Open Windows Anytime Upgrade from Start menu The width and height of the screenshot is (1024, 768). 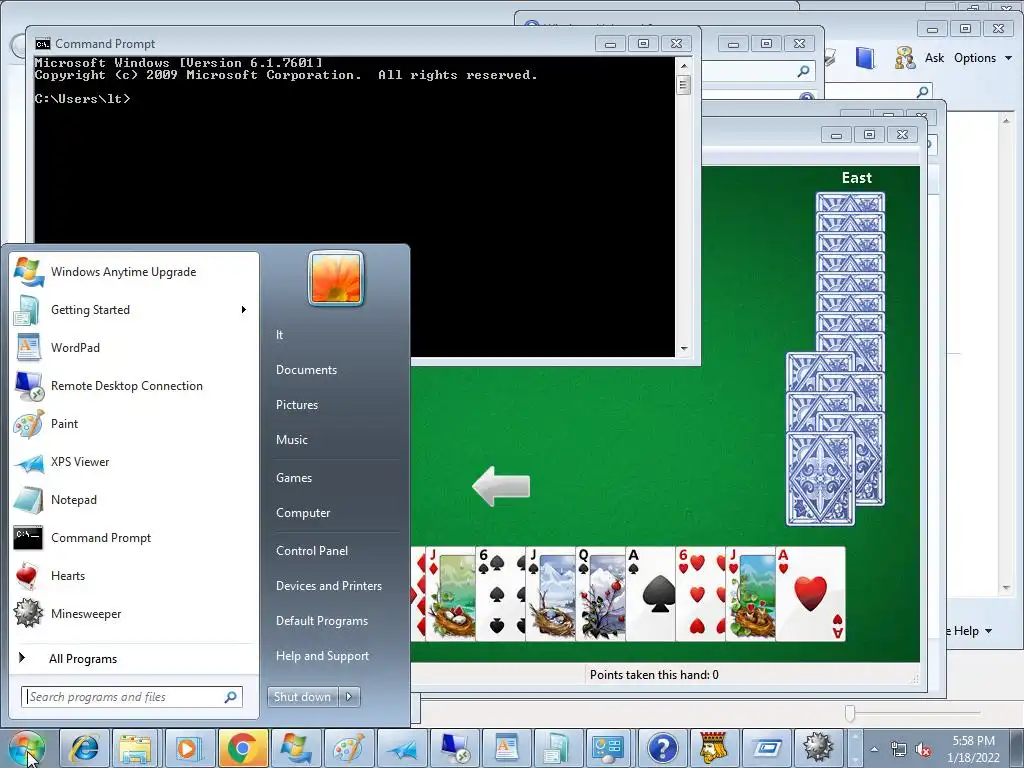click(x=123, y=272)
